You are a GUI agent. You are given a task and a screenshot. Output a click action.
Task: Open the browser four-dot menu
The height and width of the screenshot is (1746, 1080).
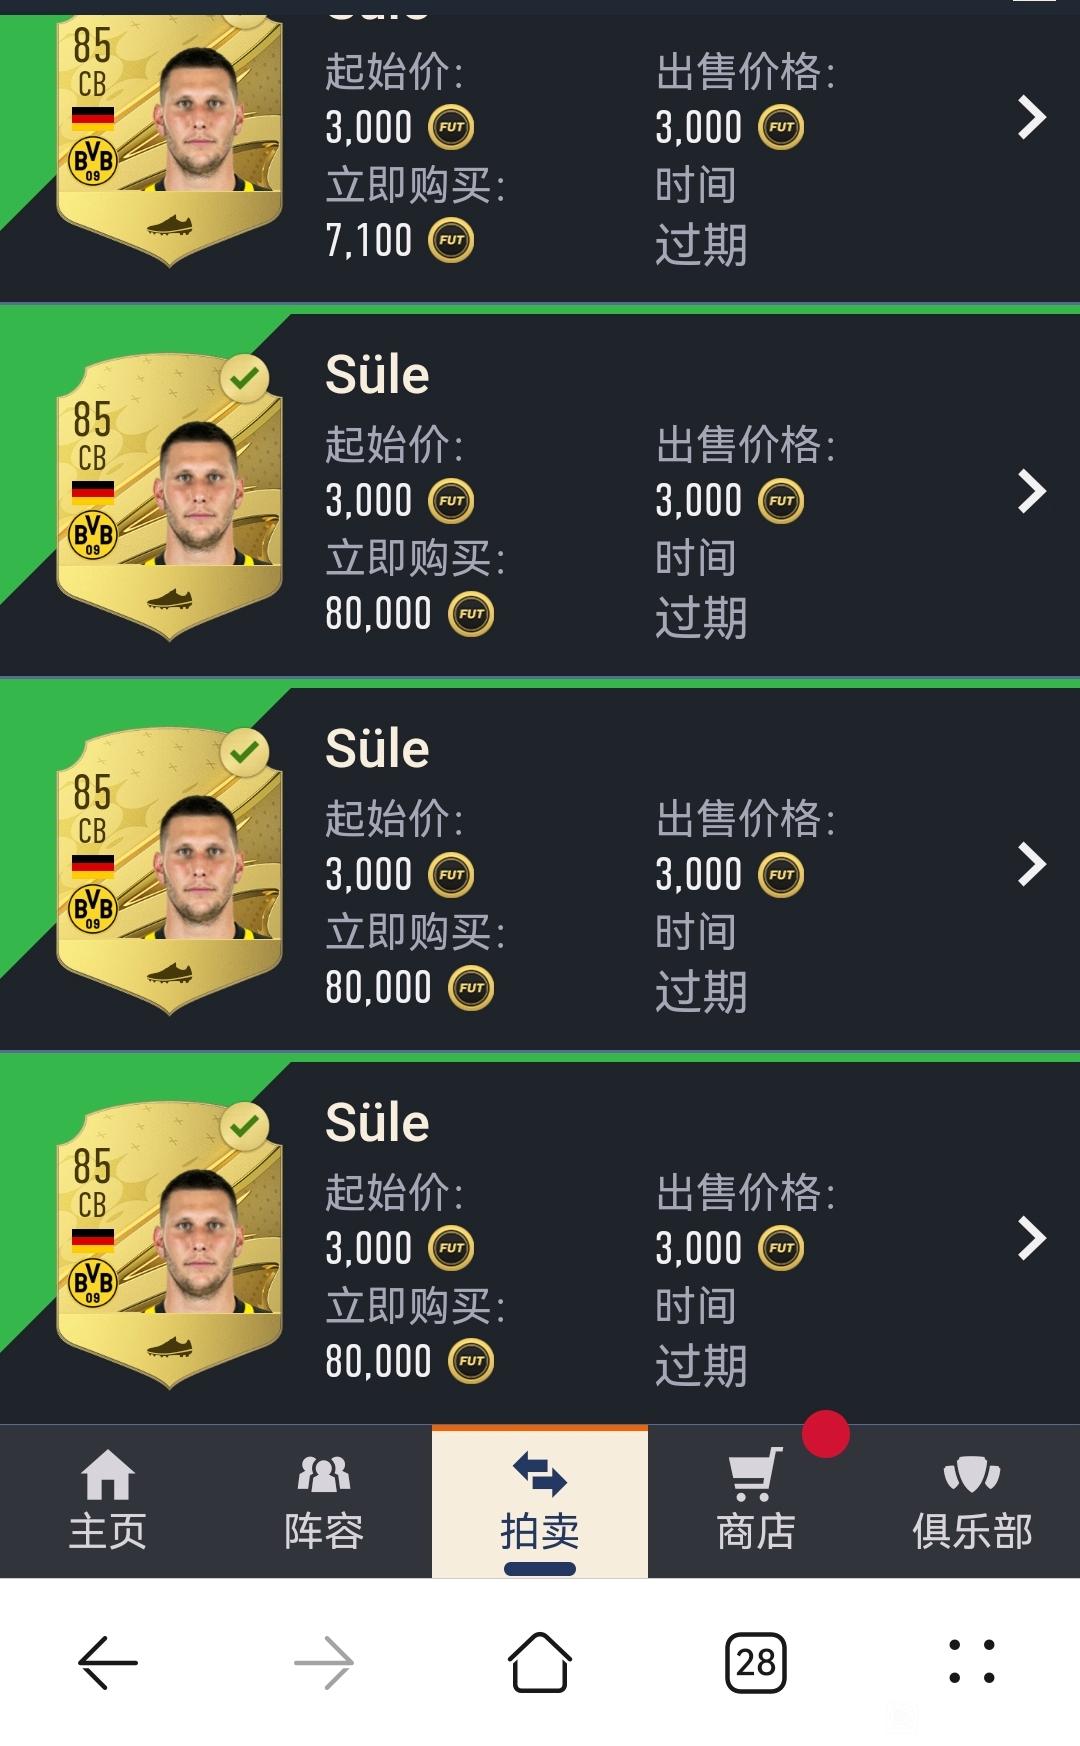pyautogui.click(x=972, y=1662)
